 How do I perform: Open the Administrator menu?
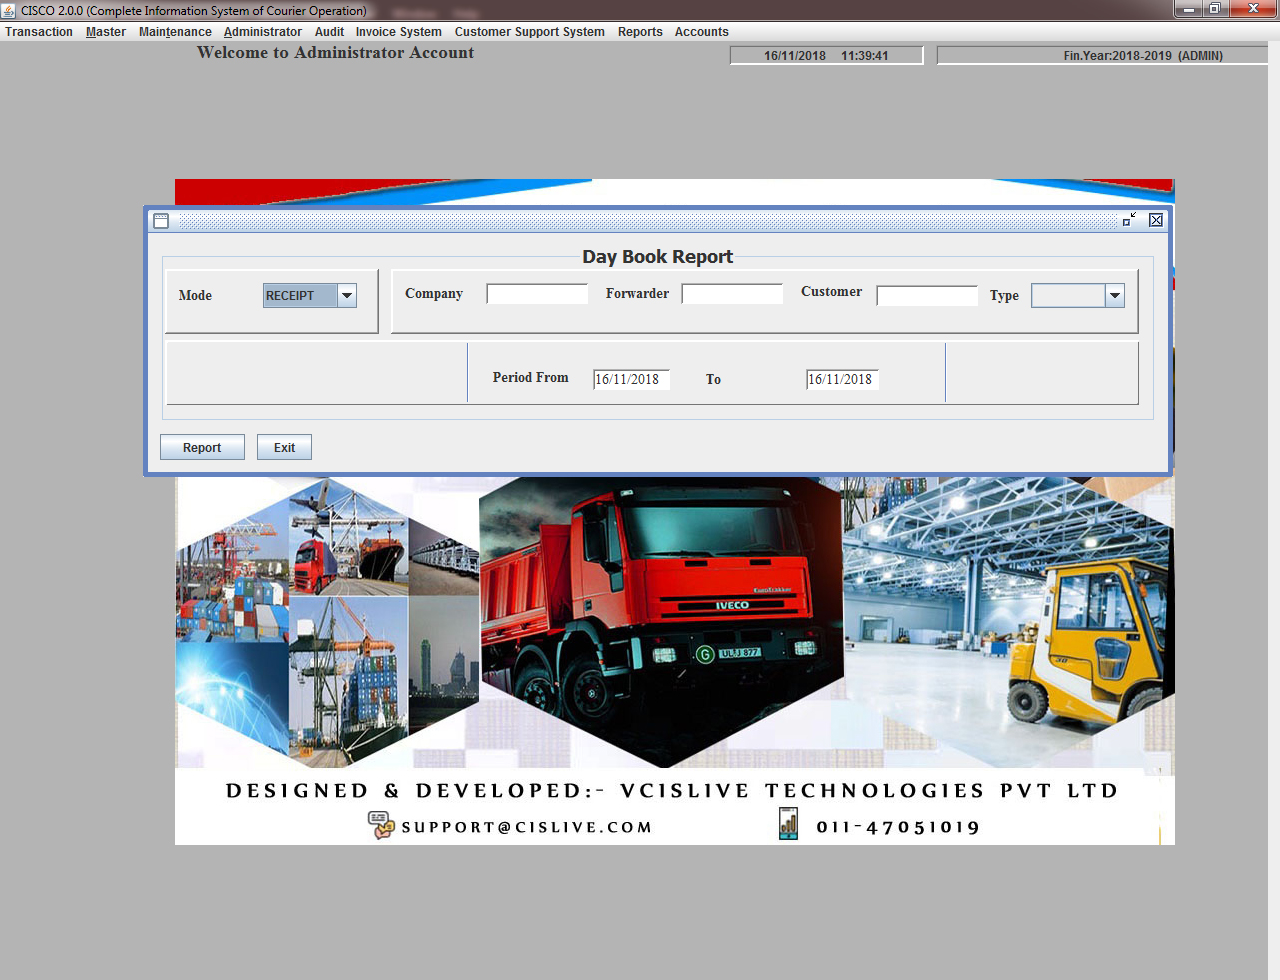click(262, 32)
